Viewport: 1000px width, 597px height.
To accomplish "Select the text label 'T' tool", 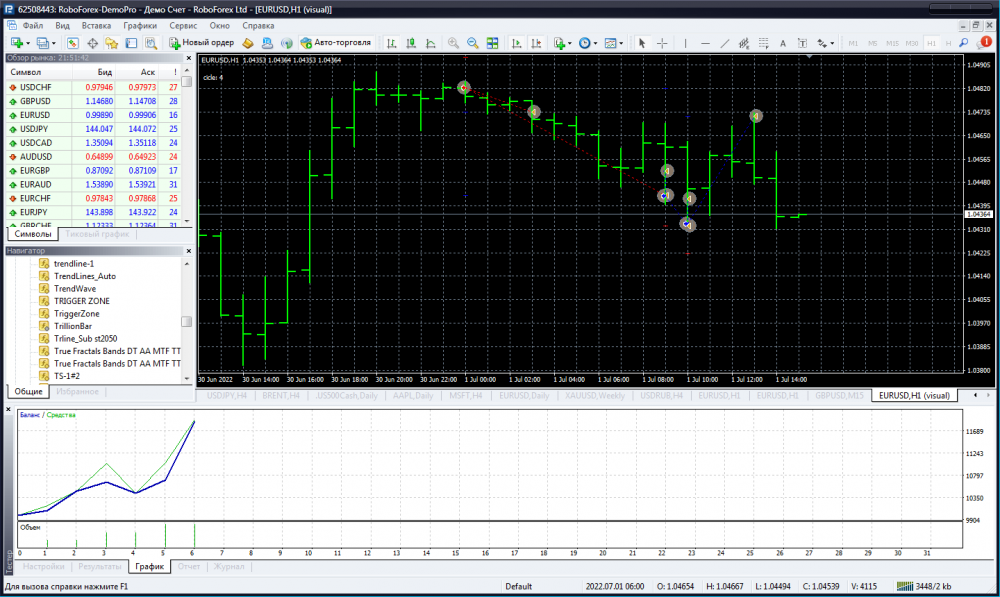I will [x=802, y=43].
